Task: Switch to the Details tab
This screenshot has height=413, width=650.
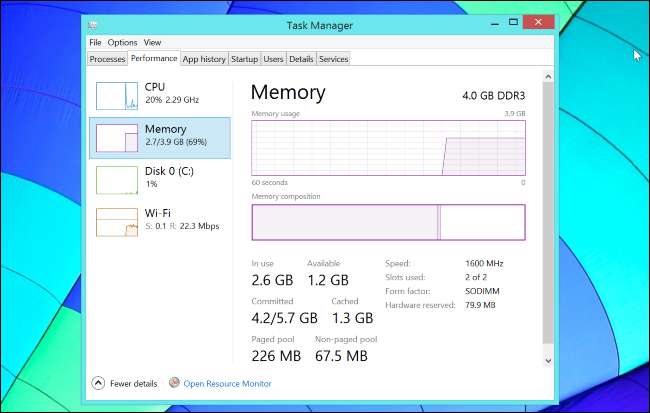Action: coord(301,59)
